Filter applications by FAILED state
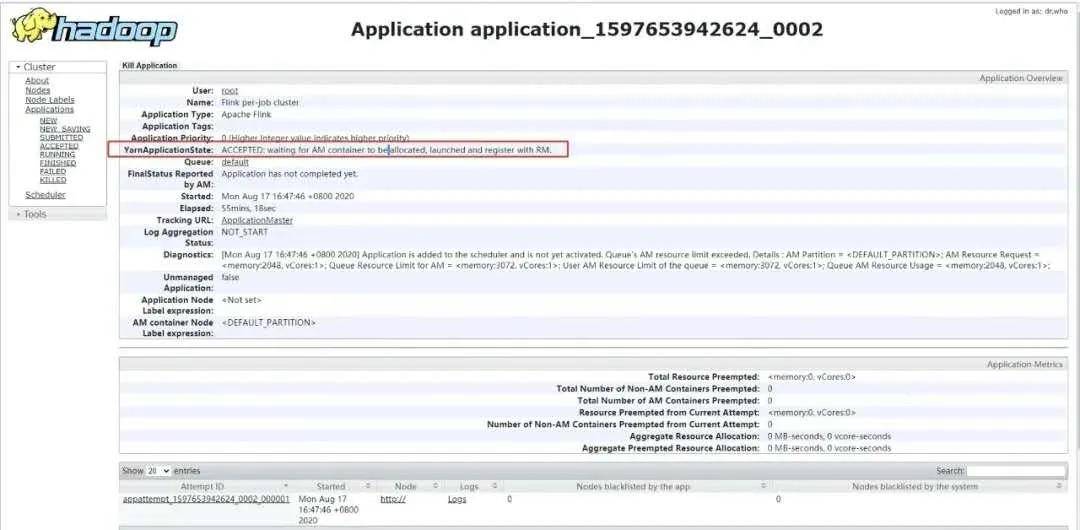 [53, 172]
